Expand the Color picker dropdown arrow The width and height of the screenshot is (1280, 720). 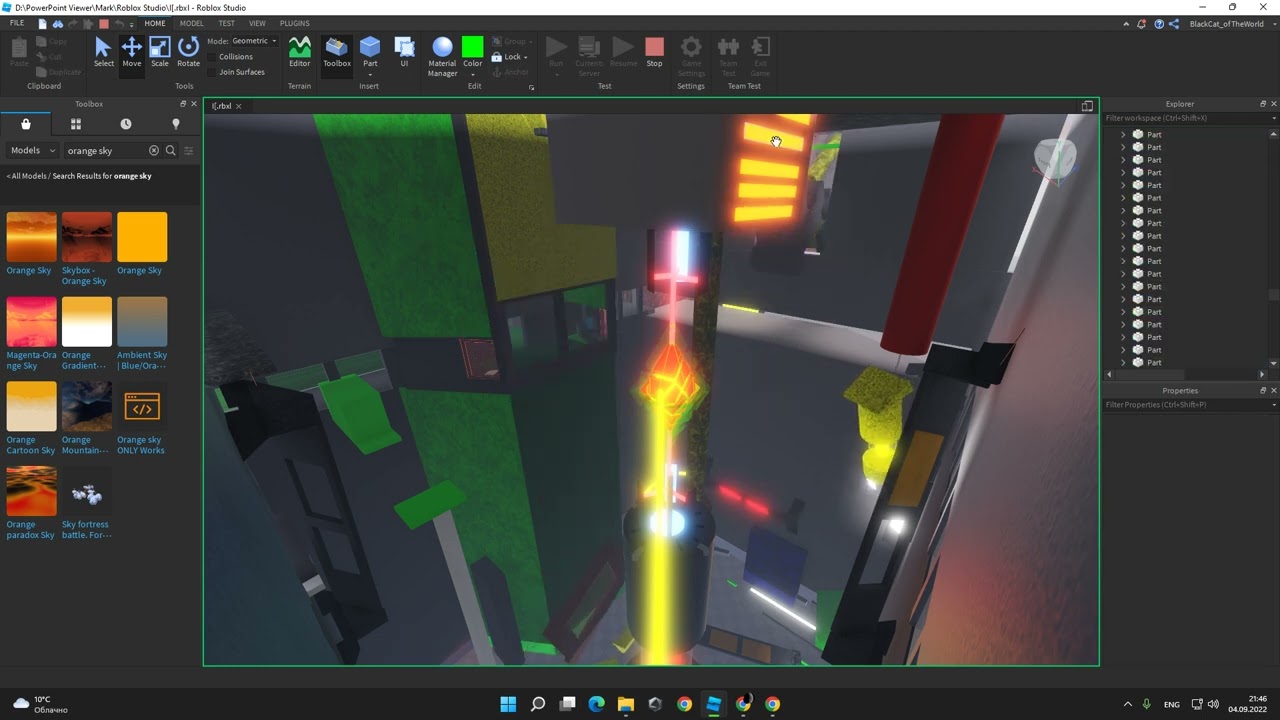tap(473, 74)
